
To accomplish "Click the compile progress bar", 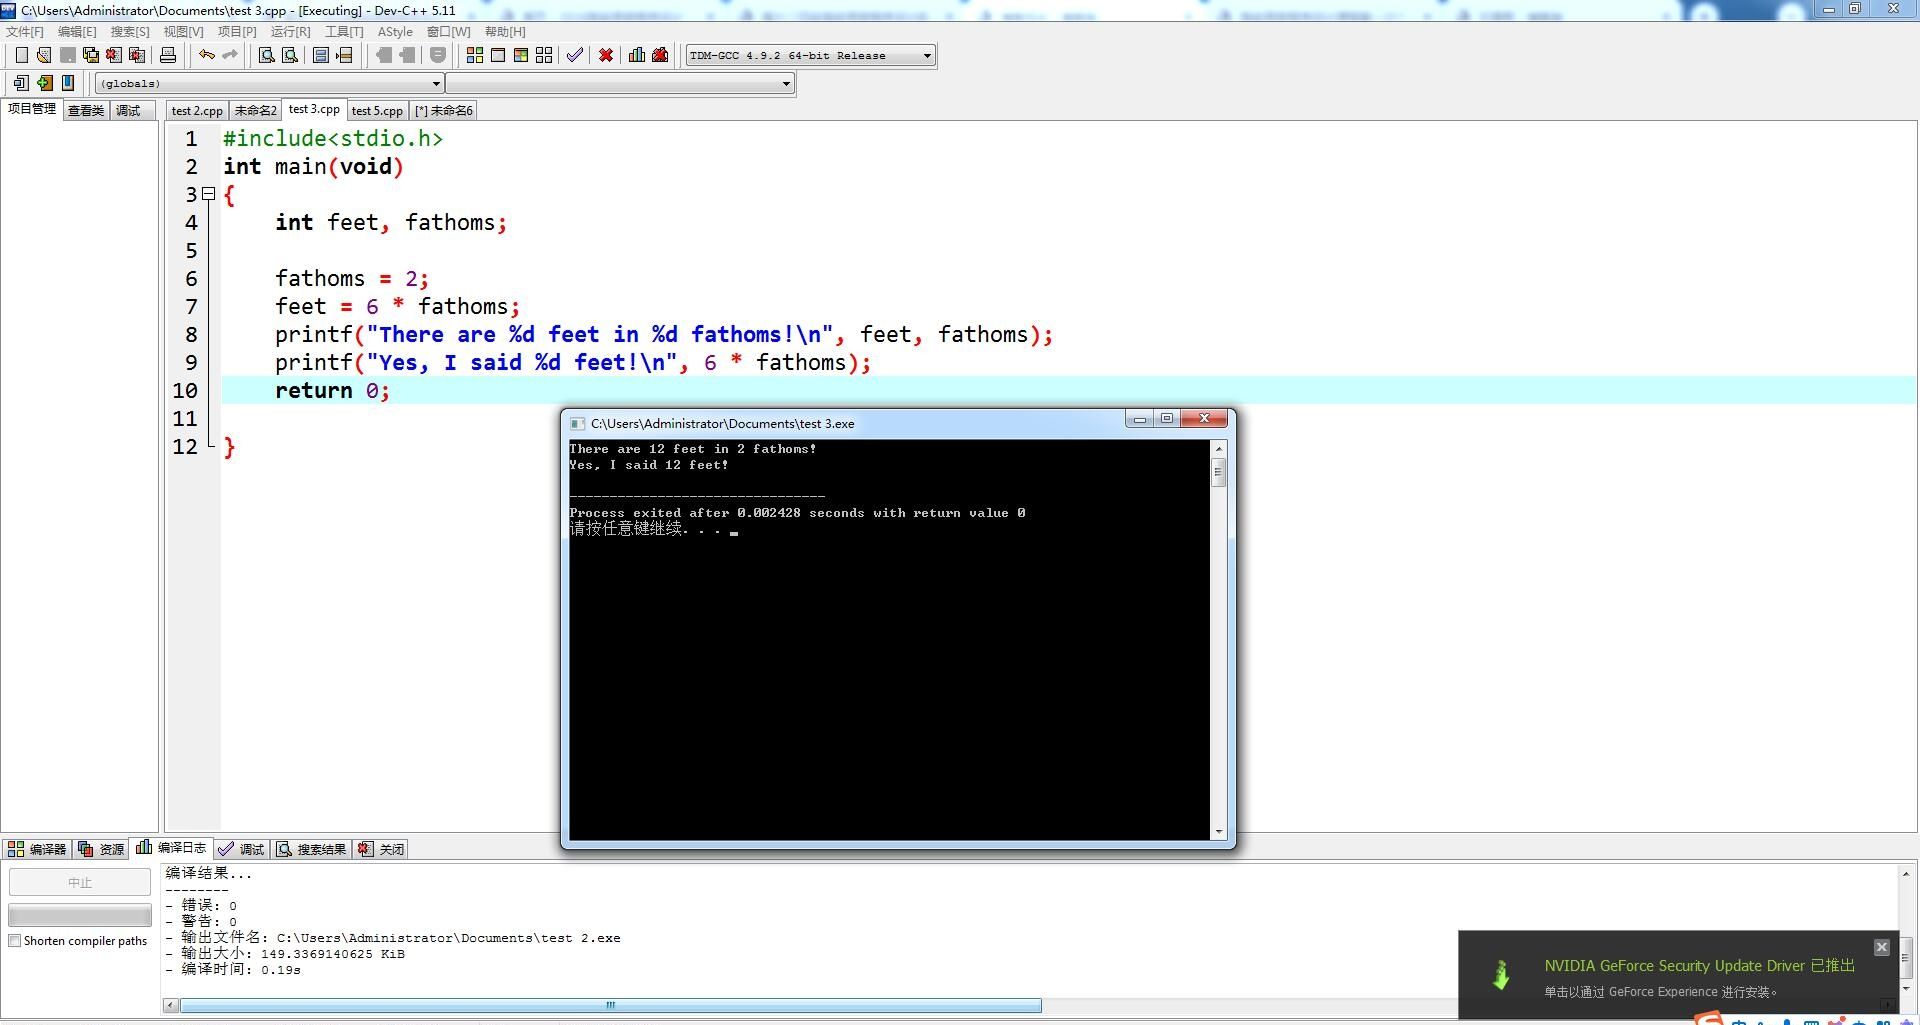I will [x=80, y=915].
